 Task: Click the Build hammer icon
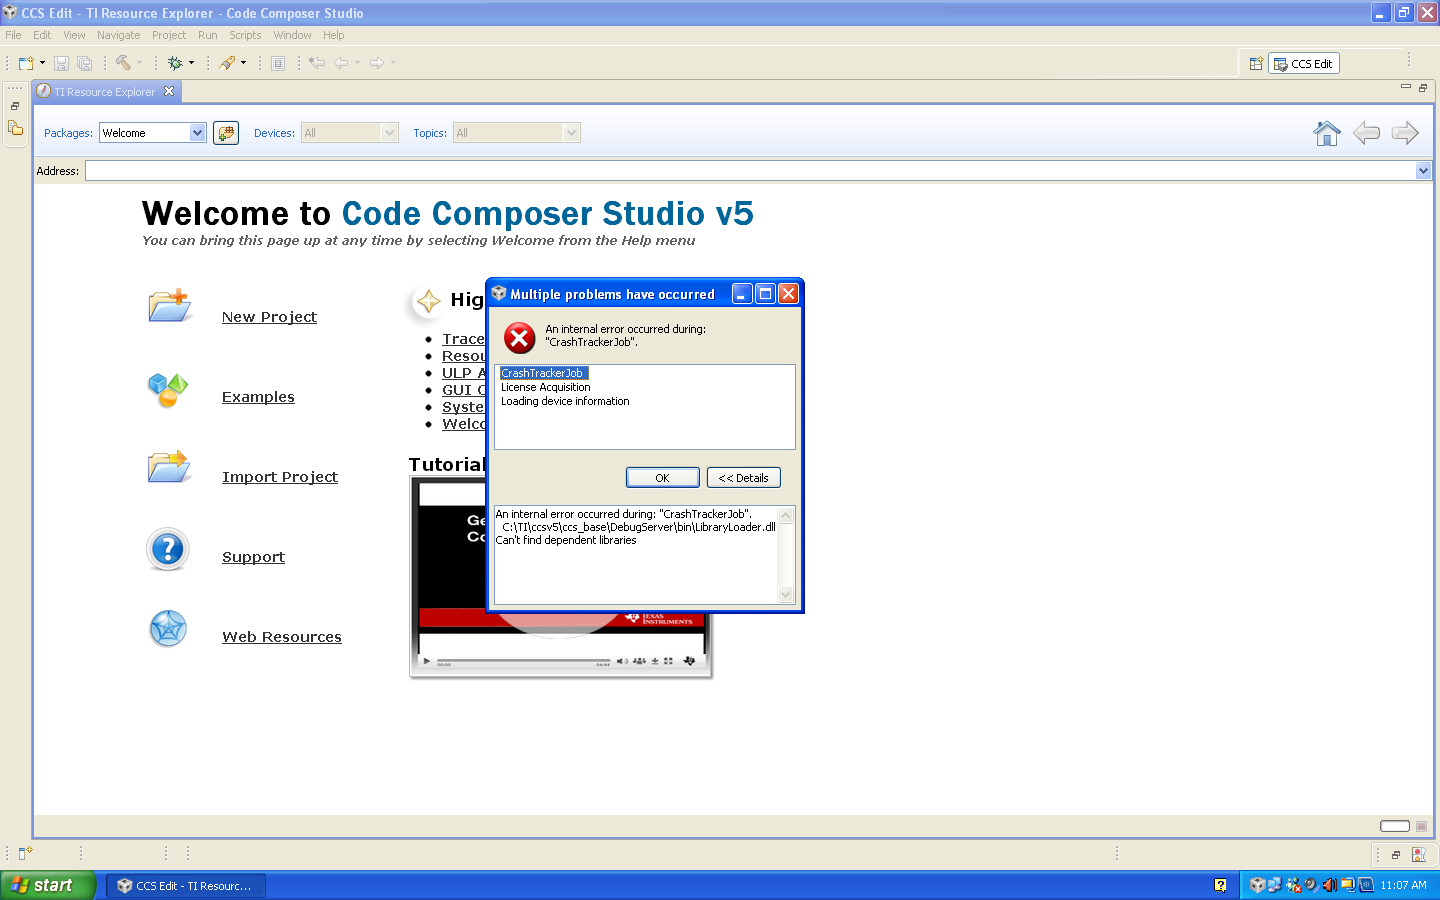(x=123, y=63)
